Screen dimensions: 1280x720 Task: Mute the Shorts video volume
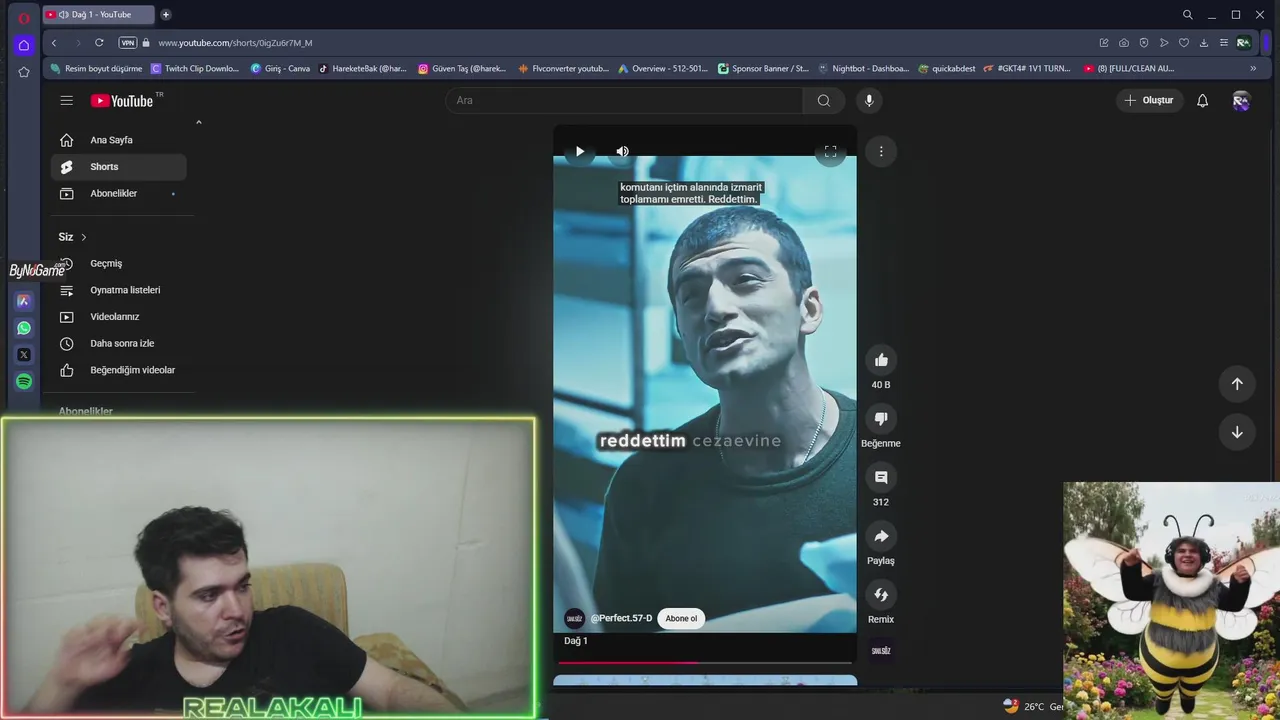622,152
